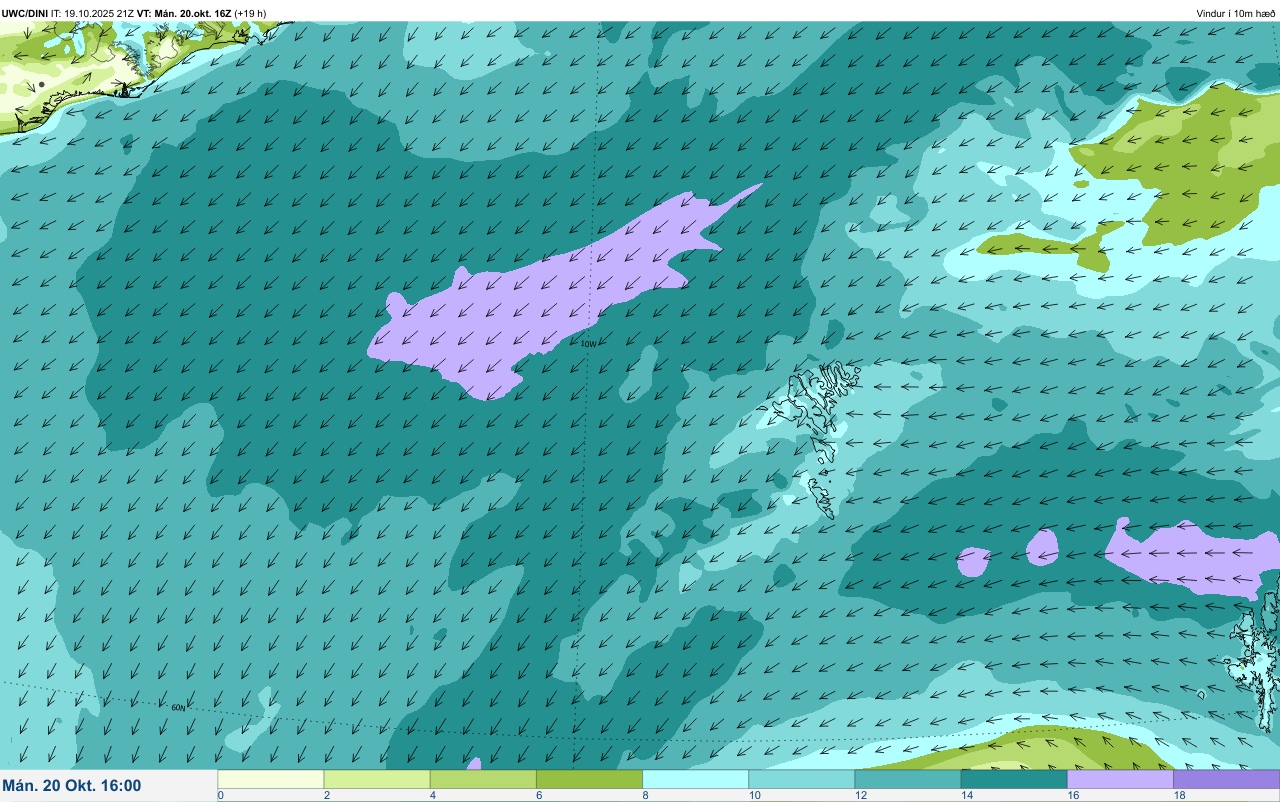This screenshot has width=1280, height=802.
Task: Click the 'UWC/DINI' model name in header
Action: 25,13
